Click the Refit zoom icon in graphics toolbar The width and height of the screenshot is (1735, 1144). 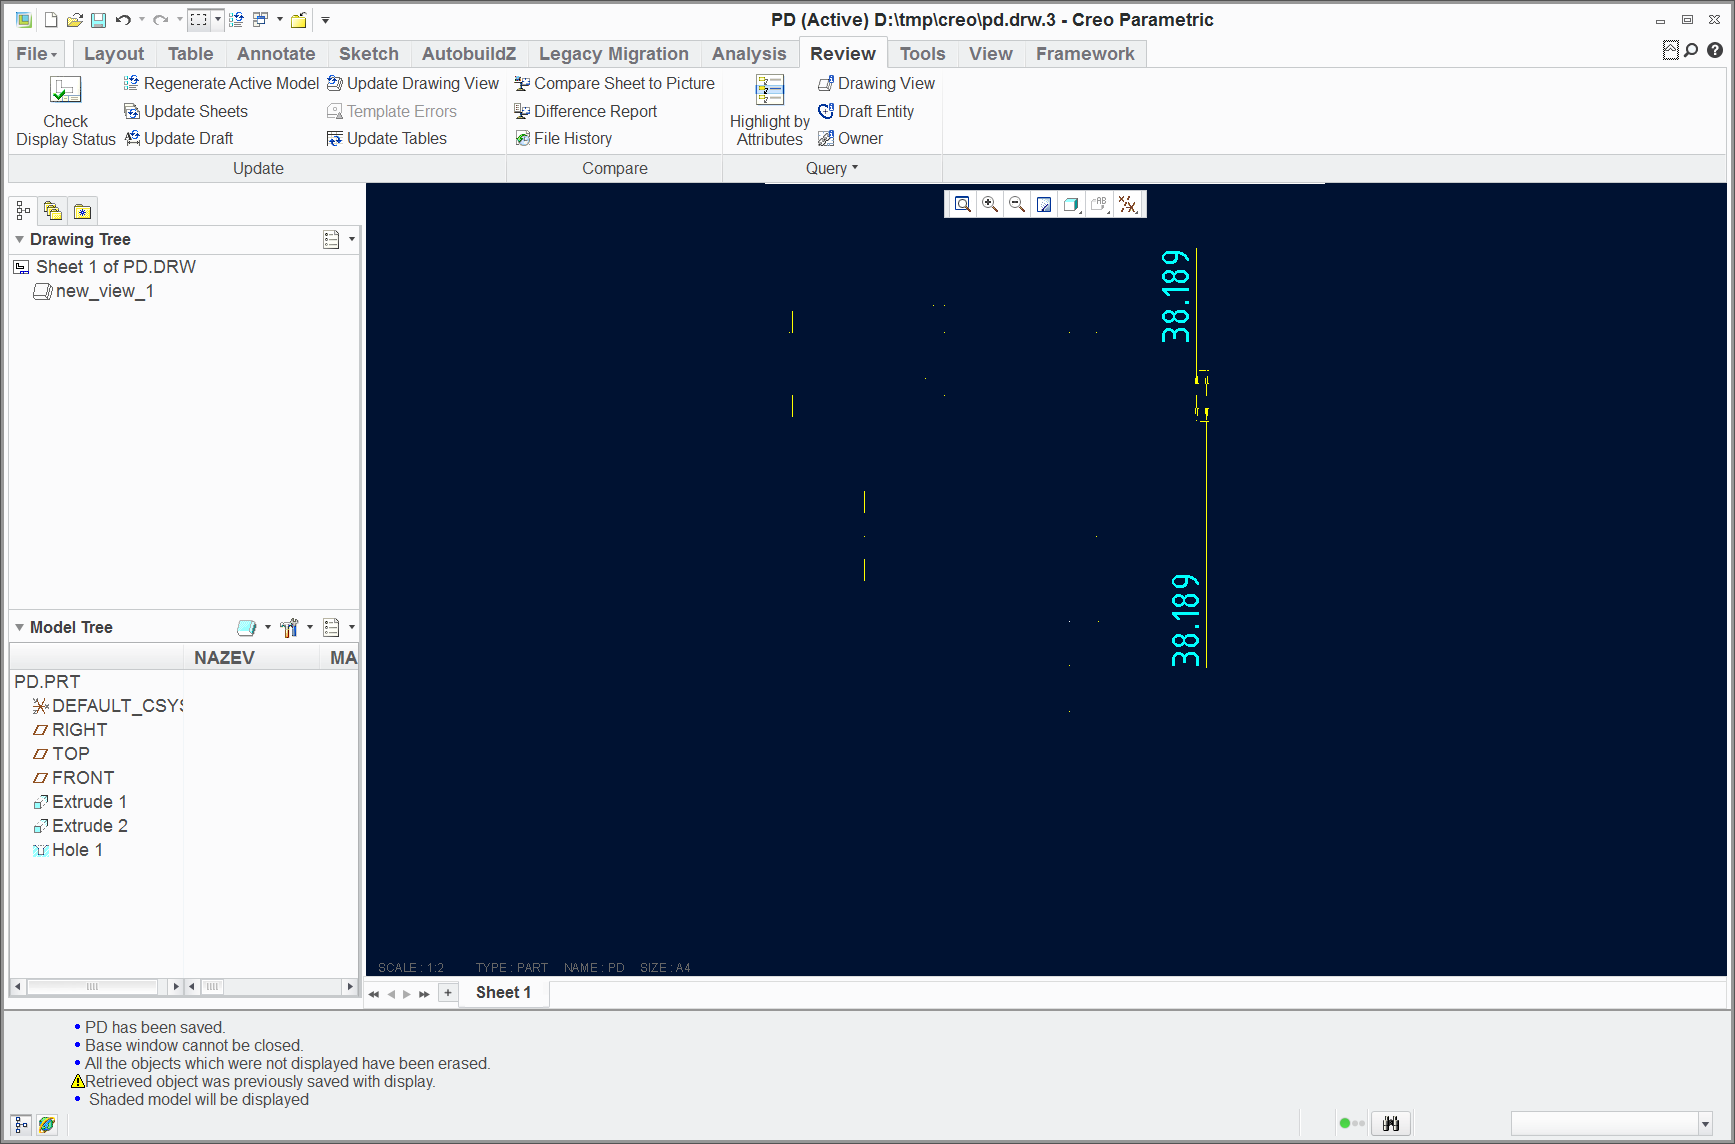click(x=962, y=204)
